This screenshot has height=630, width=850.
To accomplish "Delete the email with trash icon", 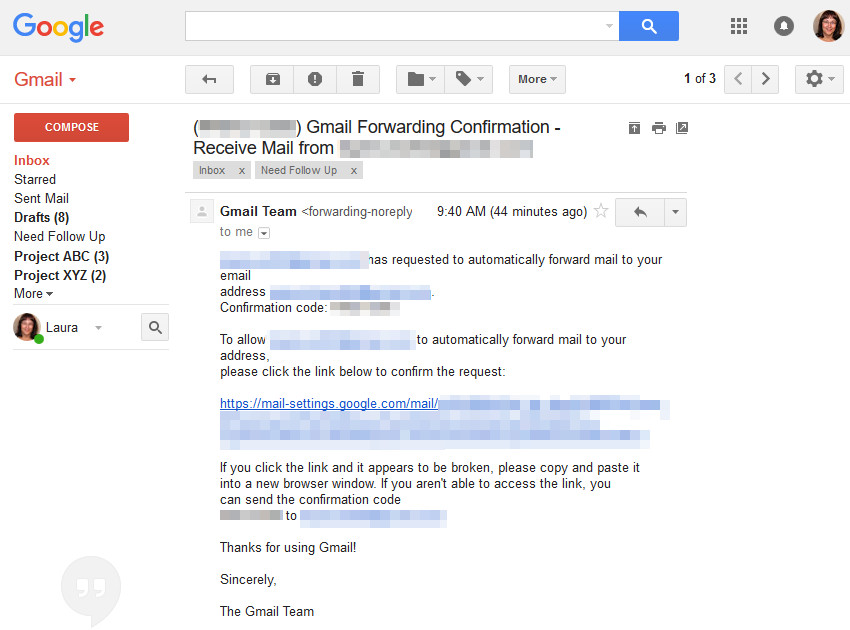I will click(358, 79).
